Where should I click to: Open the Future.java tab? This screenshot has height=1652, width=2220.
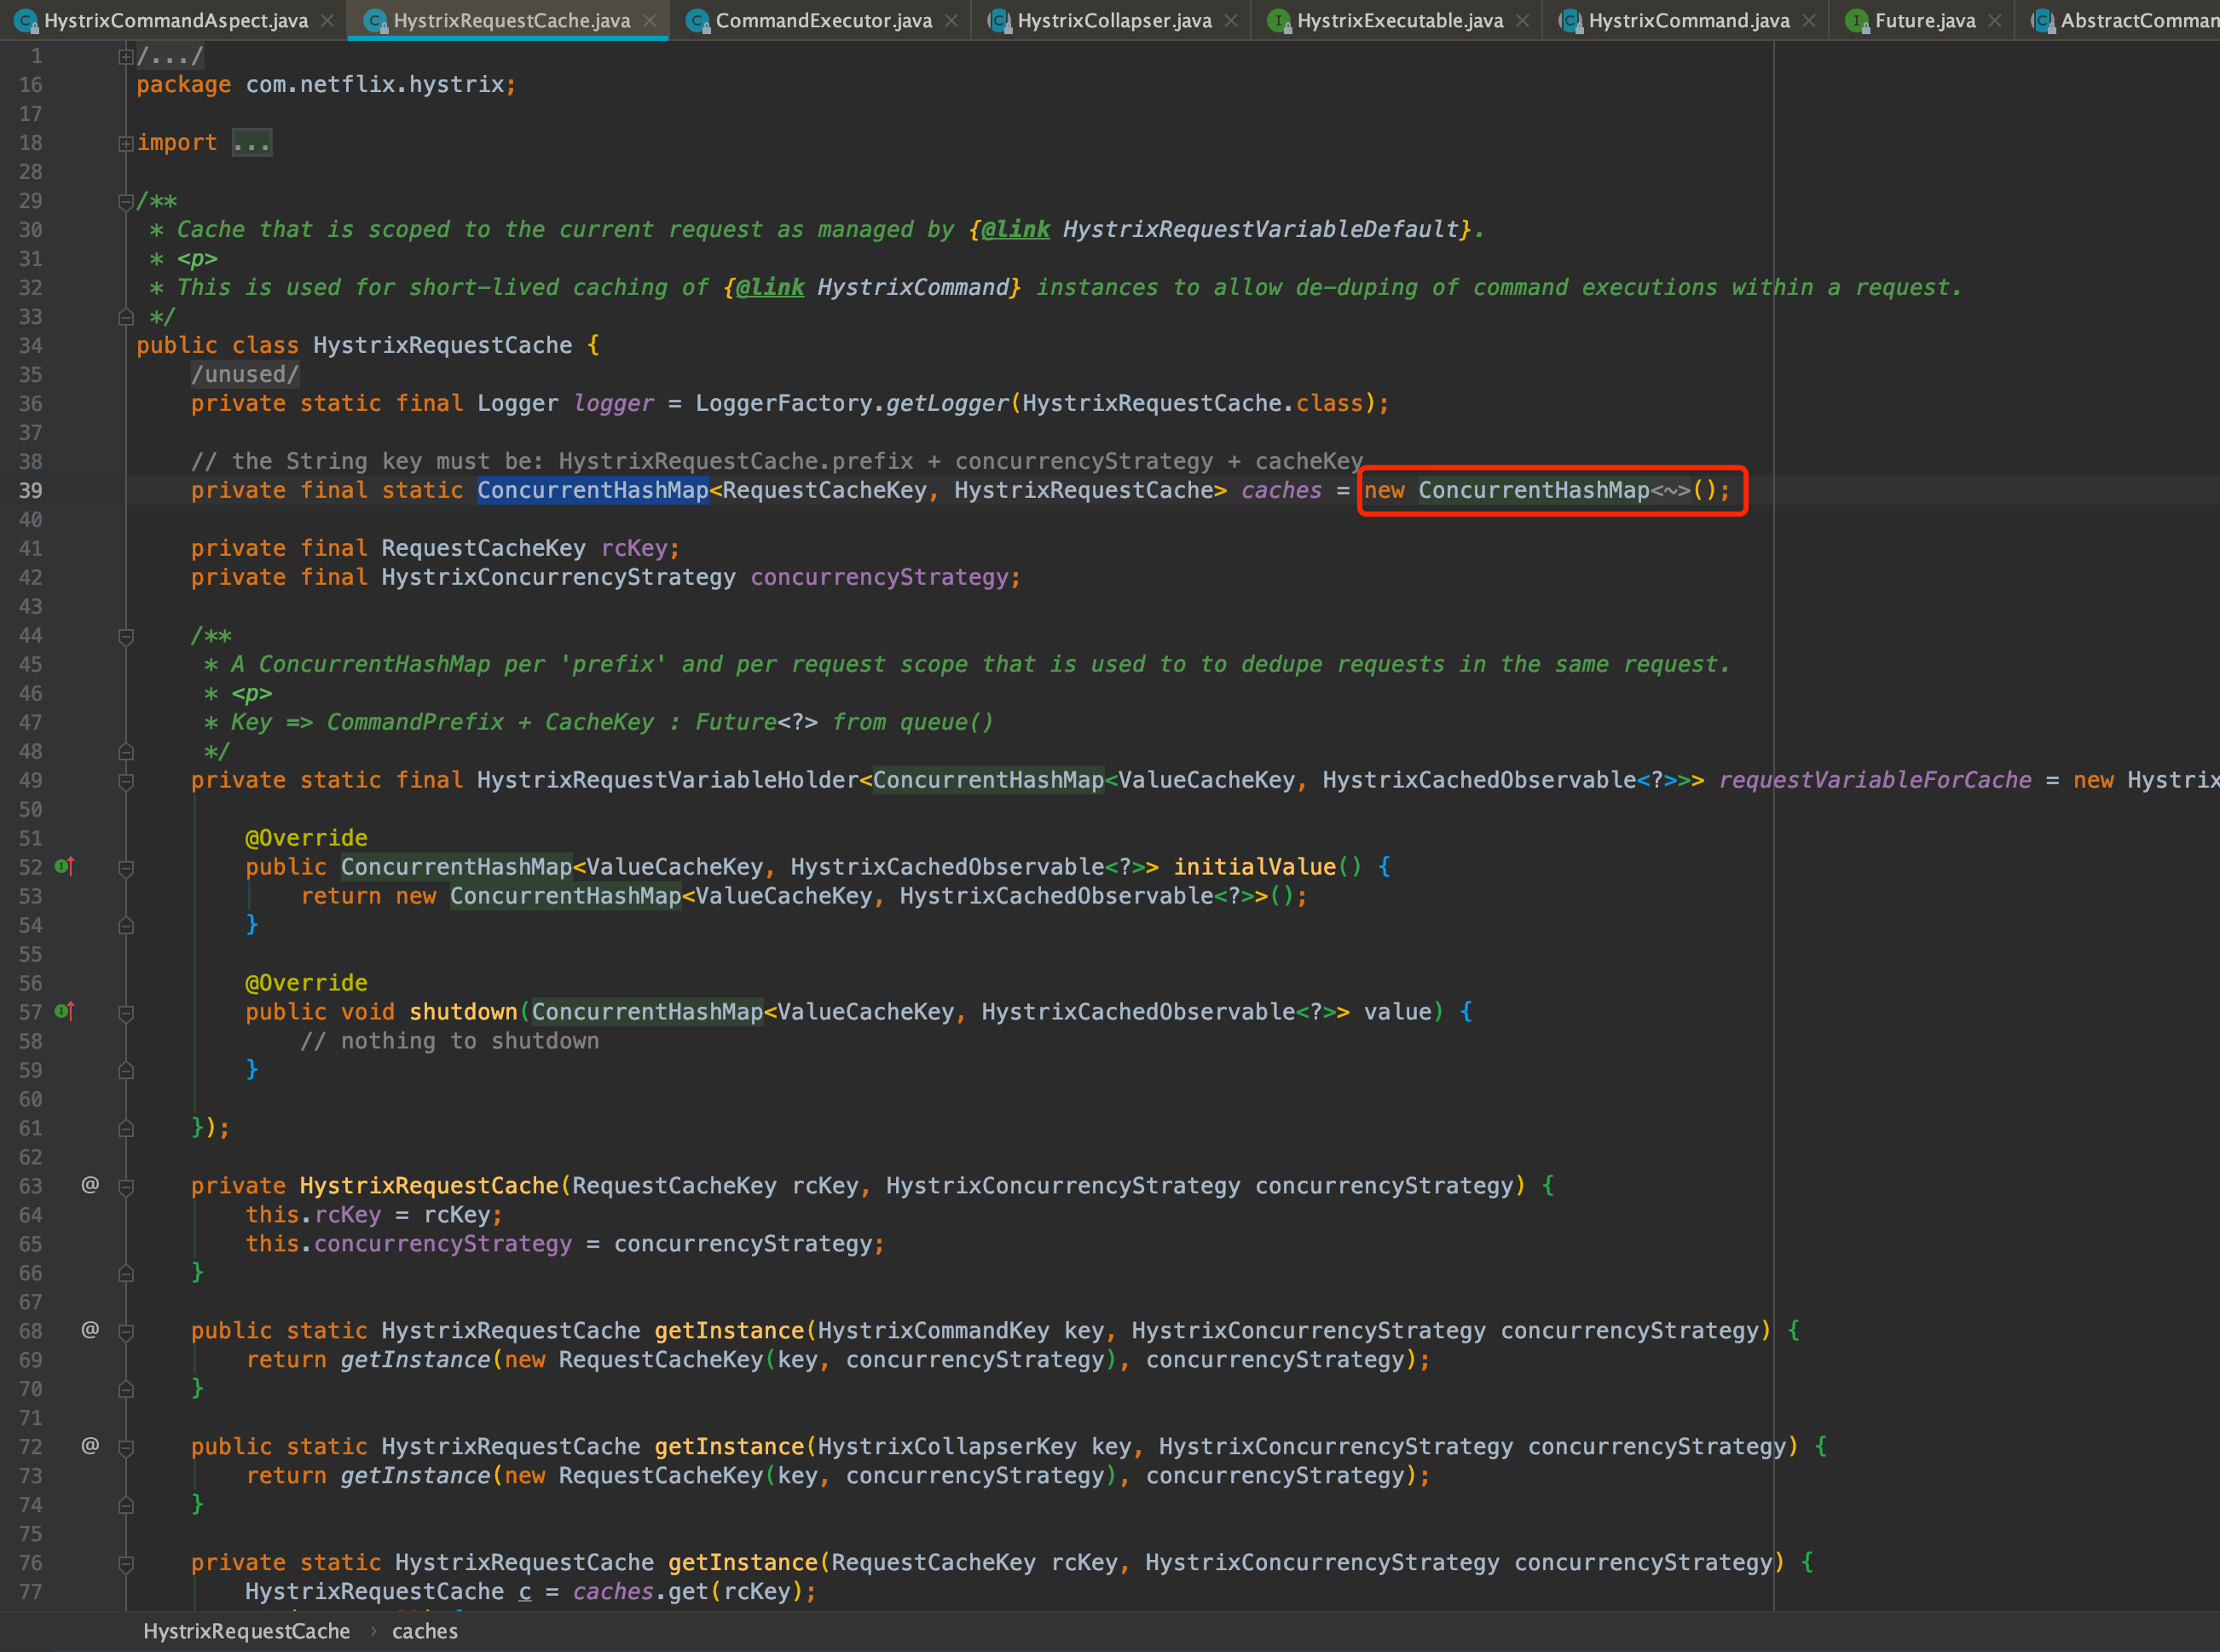[x=1924, y=21]
